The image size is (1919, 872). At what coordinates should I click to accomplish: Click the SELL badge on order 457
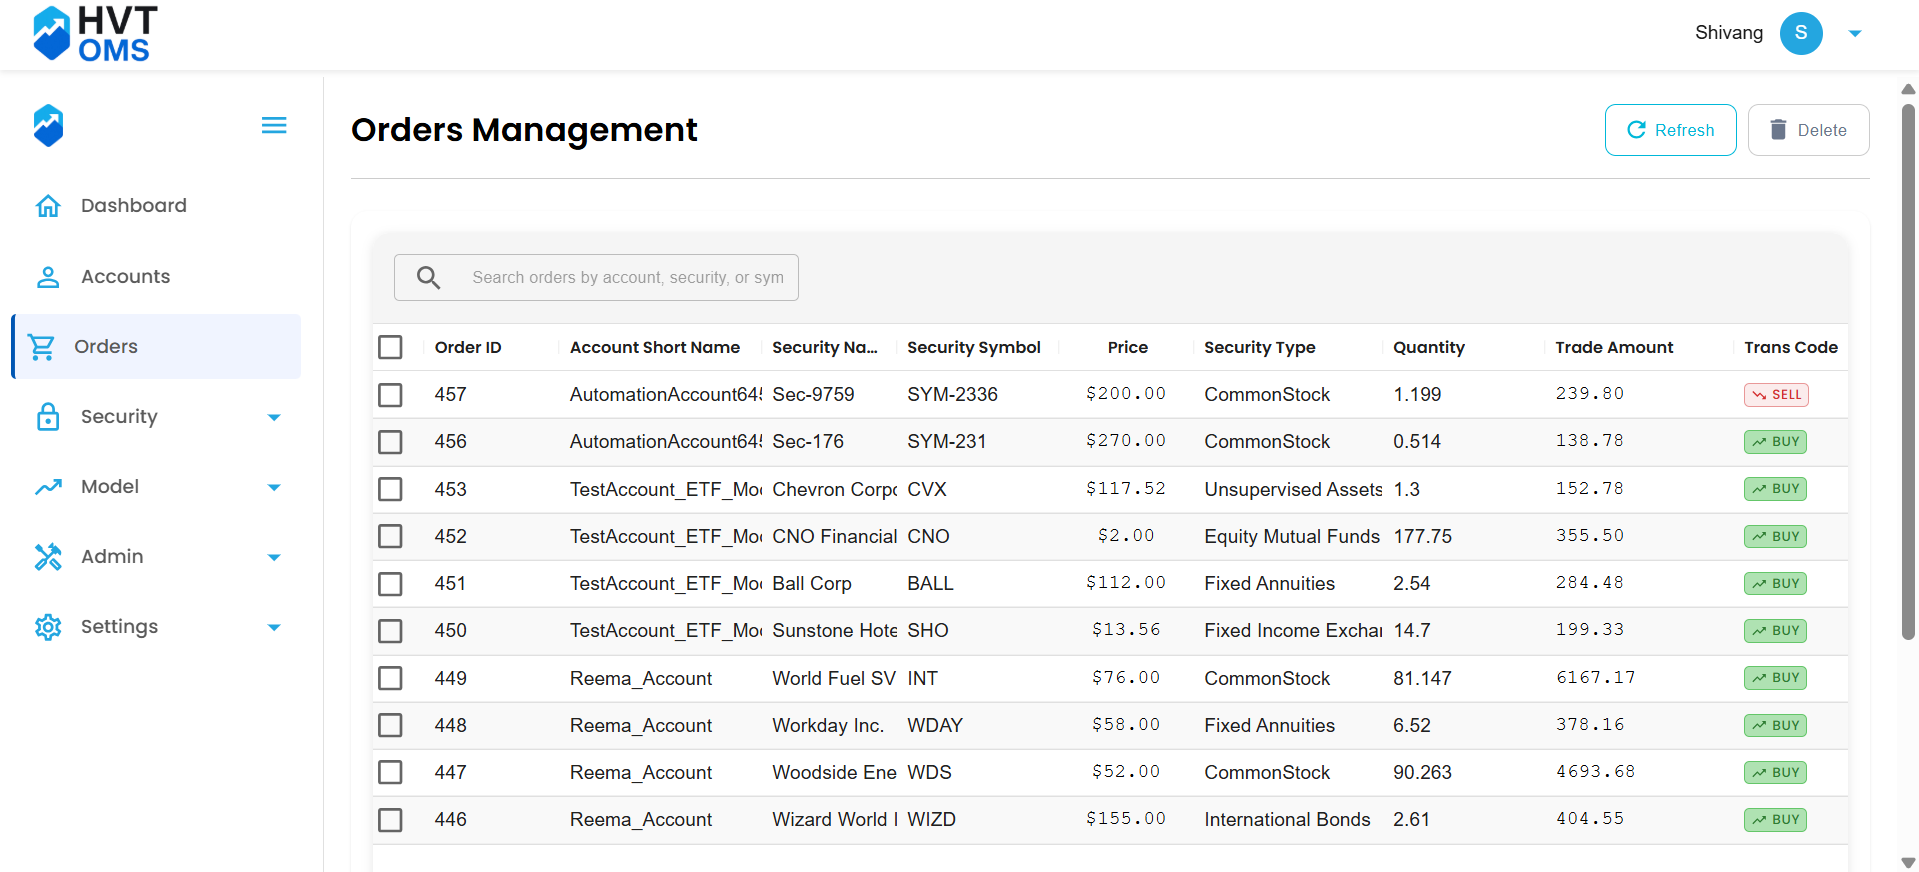coord(1776,395)
